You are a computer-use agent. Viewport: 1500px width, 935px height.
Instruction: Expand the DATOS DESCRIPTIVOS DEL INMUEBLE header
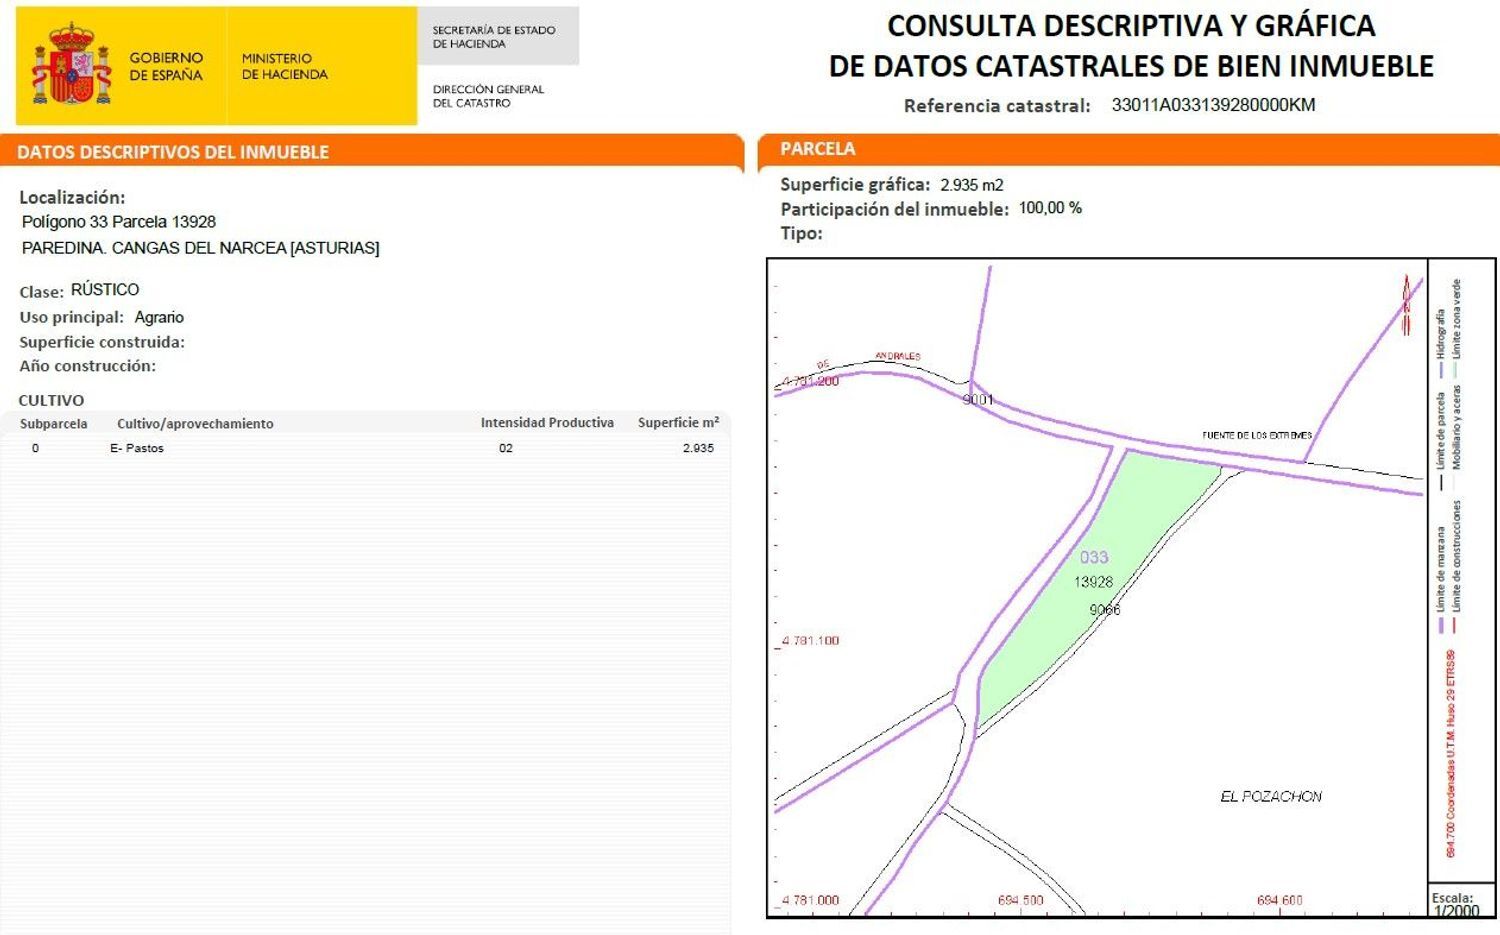172,152
